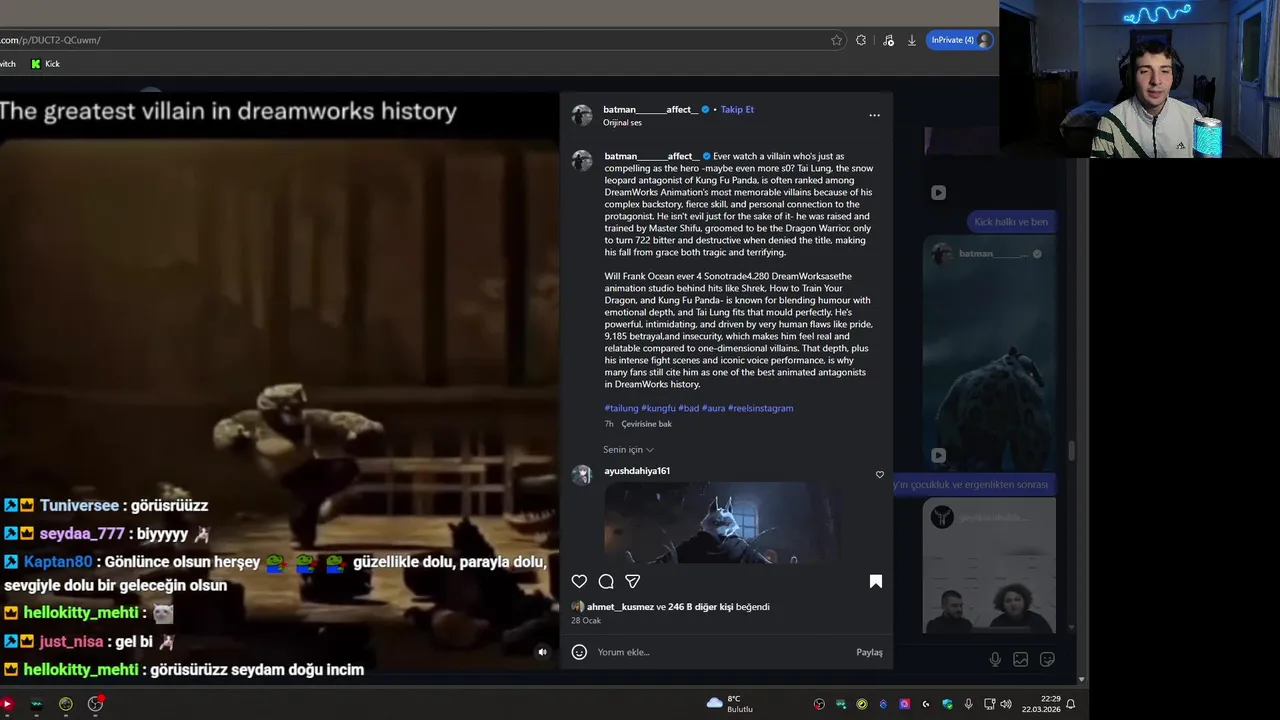The height and width of the screenshot is (720, 1280).
Task: Open the media control music icon in the toolbar
Action: pyautogui.click(x=888, y=40)
